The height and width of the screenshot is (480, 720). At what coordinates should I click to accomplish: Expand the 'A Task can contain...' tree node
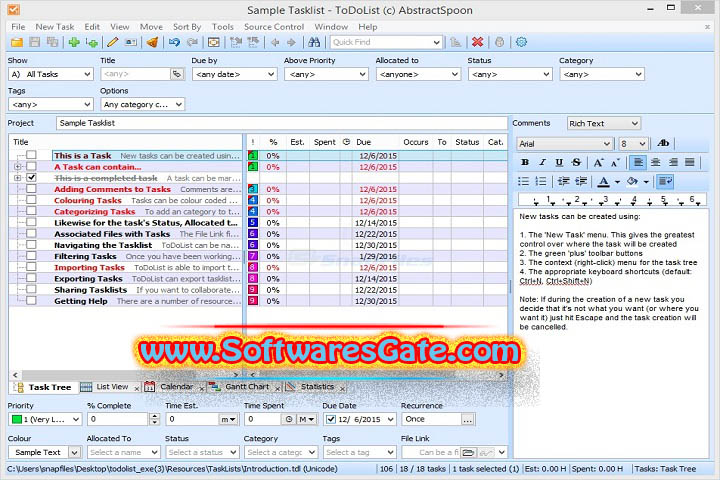click(17, 166)
